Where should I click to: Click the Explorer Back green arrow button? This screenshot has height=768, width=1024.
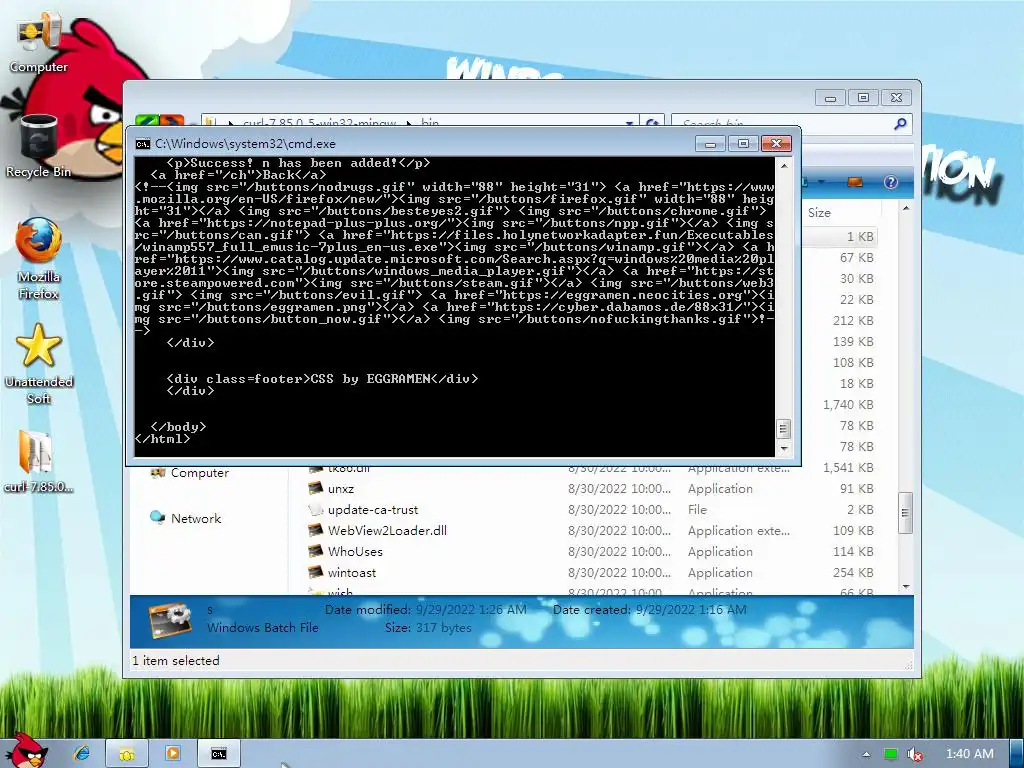click(x=148, y=120)
